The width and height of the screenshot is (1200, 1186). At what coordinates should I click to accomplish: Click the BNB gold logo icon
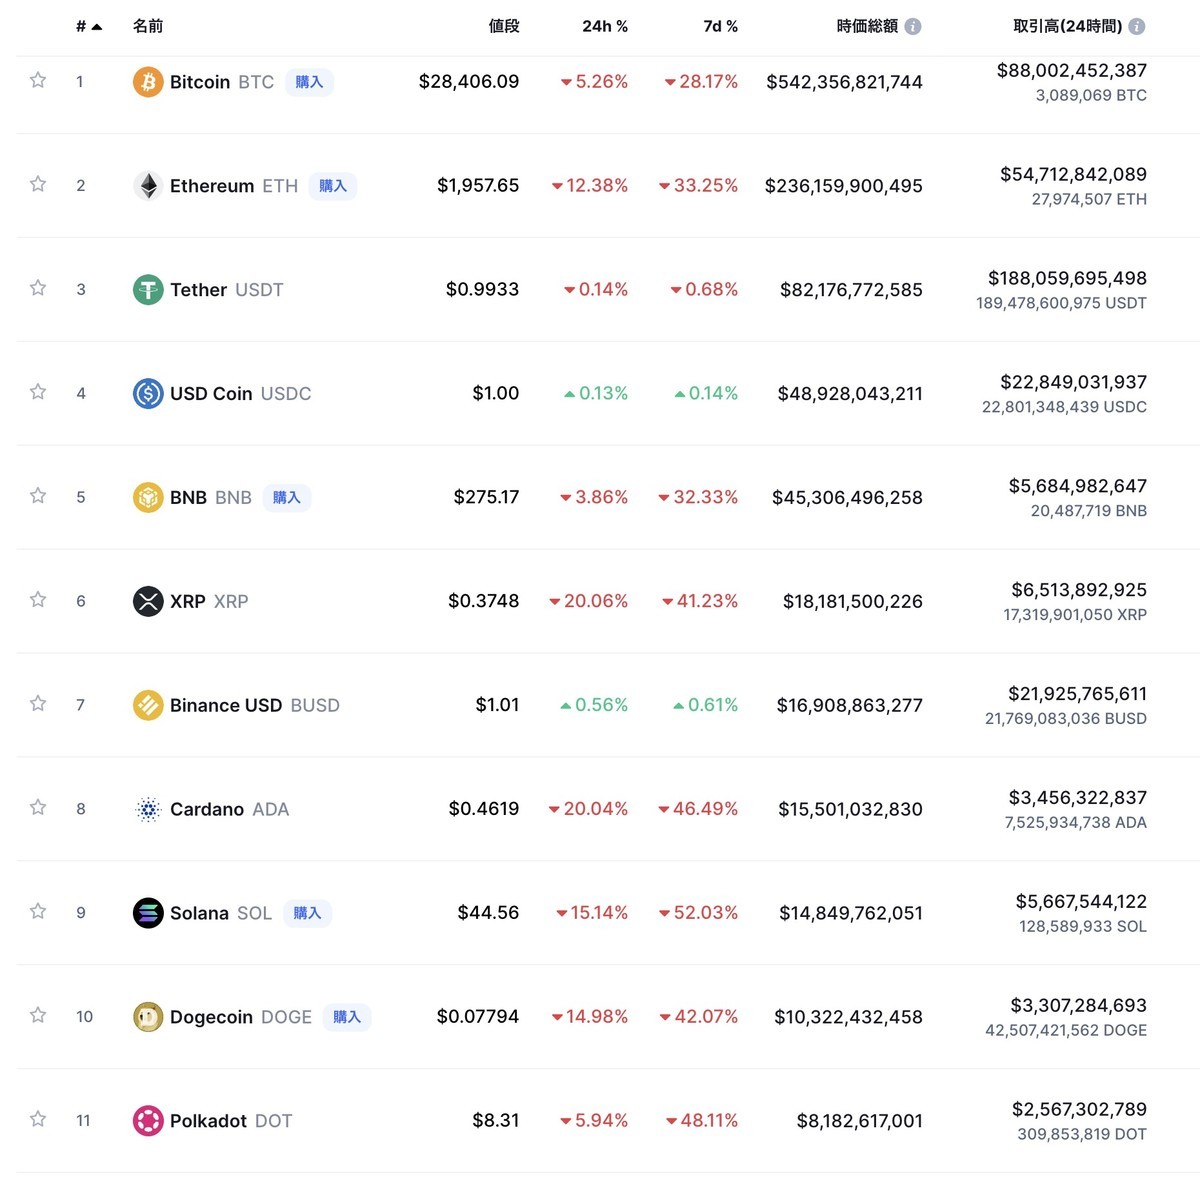tap(148, 497)
